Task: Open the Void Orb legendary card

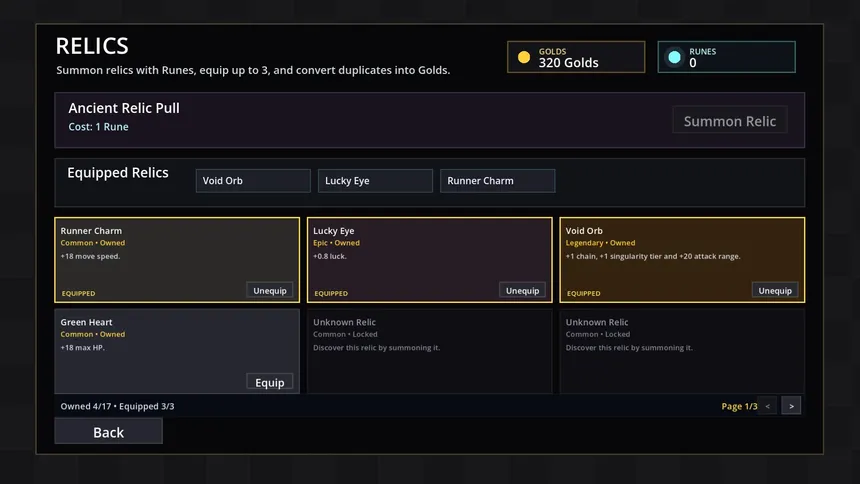Action: (682, 260)
